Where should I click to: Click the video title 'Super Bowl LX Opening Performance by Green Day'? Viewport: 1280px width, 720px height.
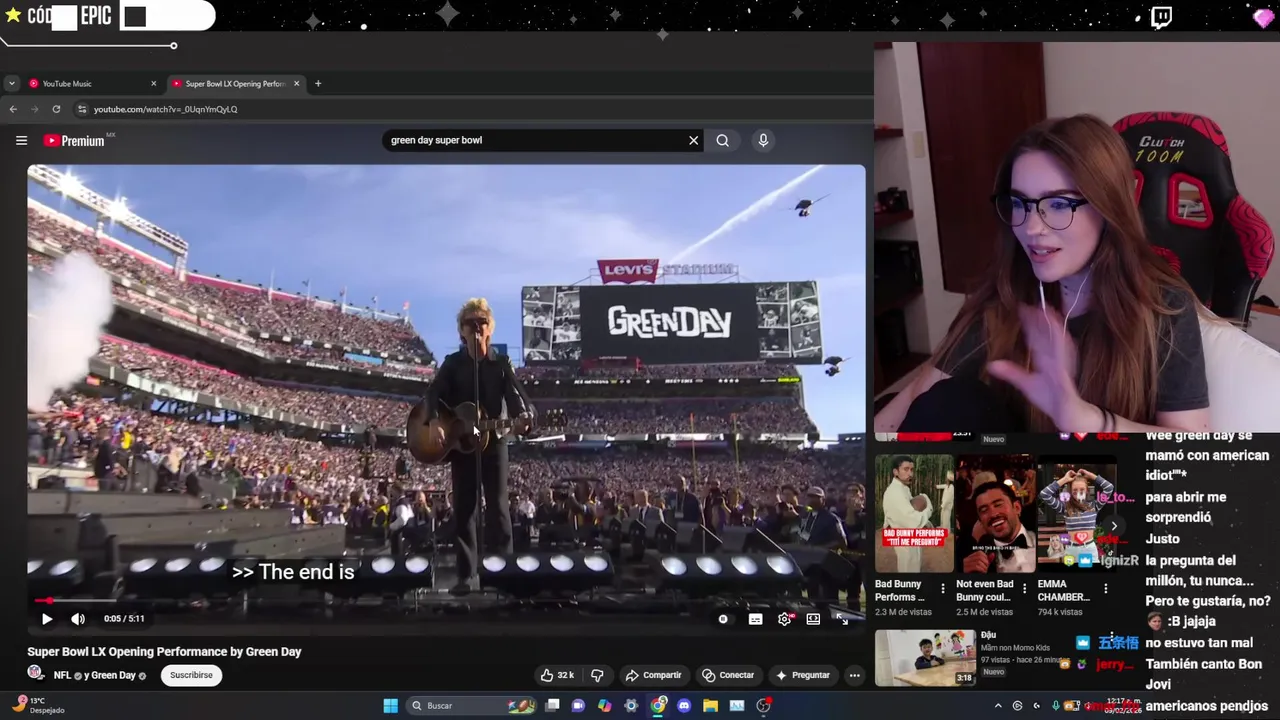pyautogui.click(x=164, y=652)
